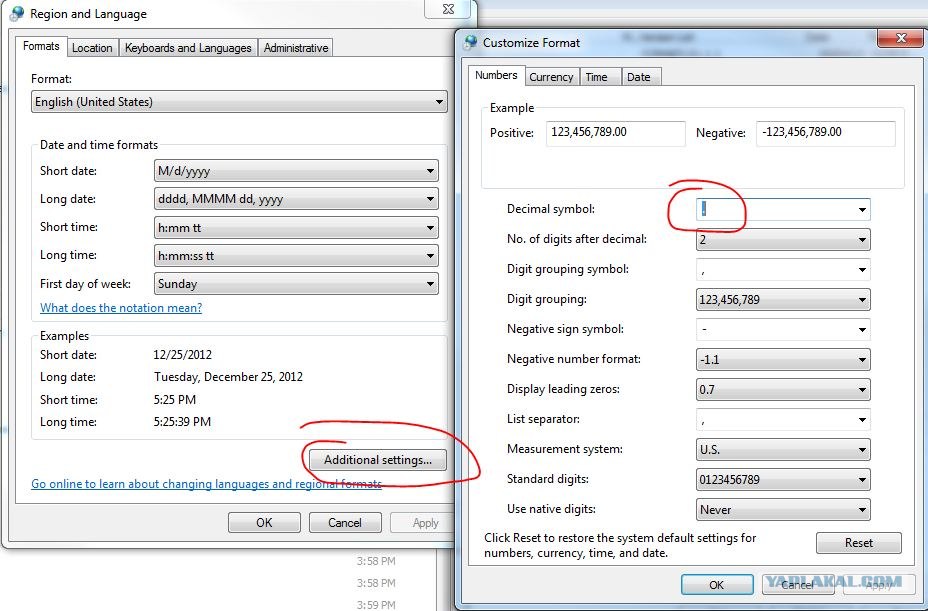Click Cancel in Region and Language dialog
Screen dimensions: 928x611
point(344,522)
